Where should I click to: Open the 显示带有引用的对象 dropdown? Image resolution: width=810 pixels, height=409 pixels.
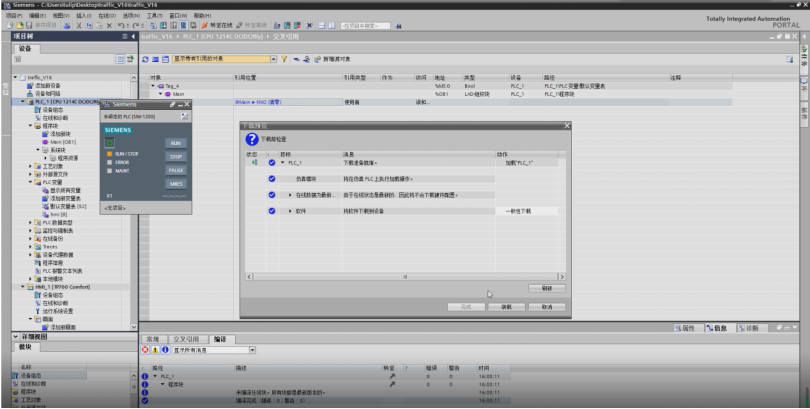click(x=274, y=59)
